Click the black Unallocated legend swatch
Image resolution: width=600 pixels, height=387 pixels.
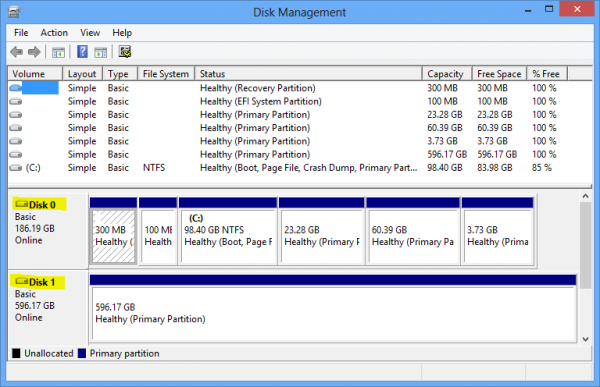tap(16, 353)
